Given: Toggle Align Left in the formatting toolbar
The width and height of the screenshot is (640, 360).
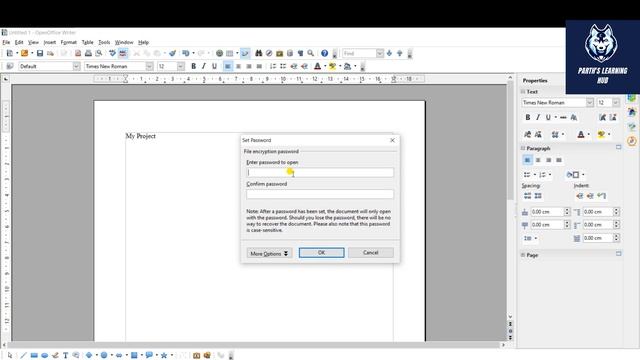Looking at the screenshot, I should (228, 66).
